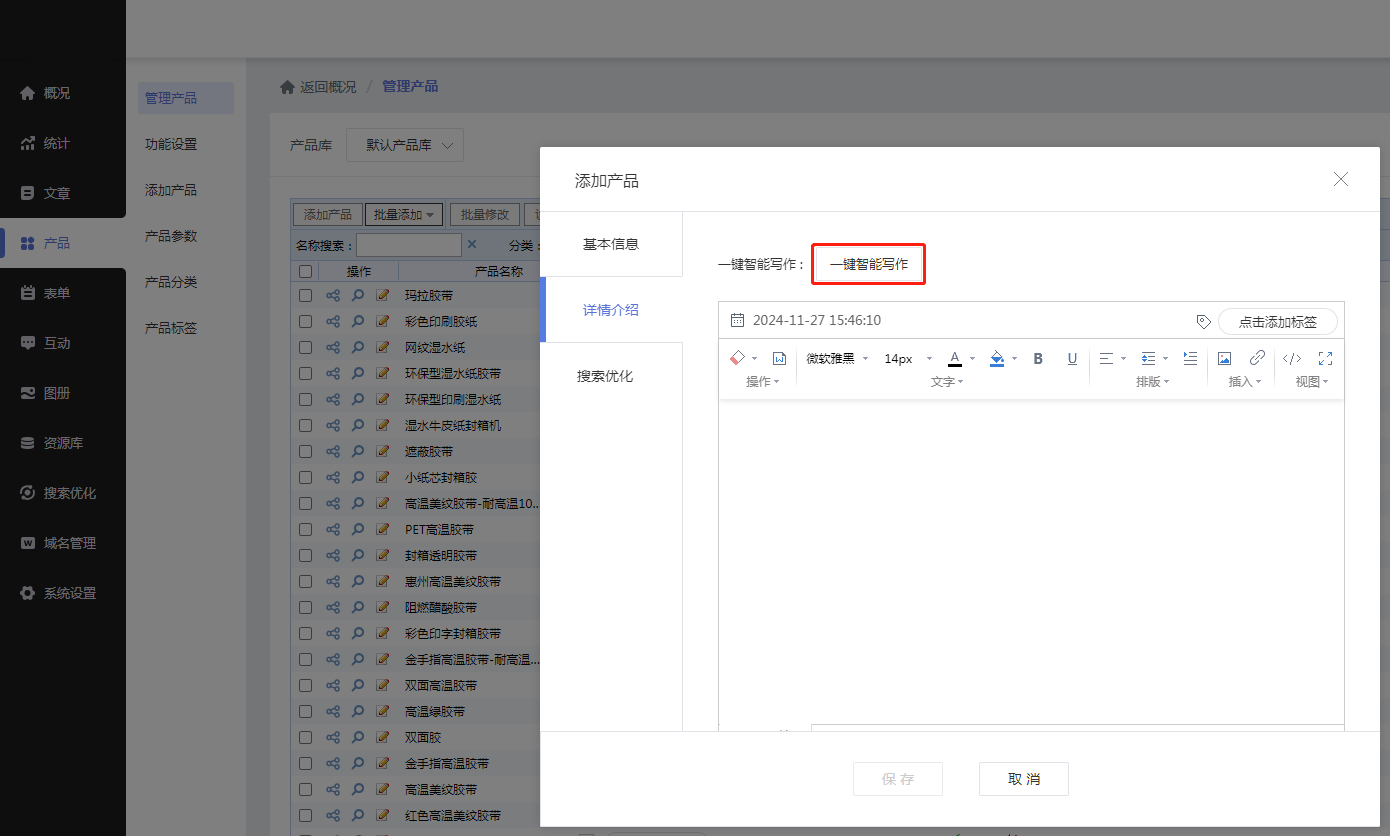Enter fullscreen editor mode

pyautogui.click(x=1326, y=359)
